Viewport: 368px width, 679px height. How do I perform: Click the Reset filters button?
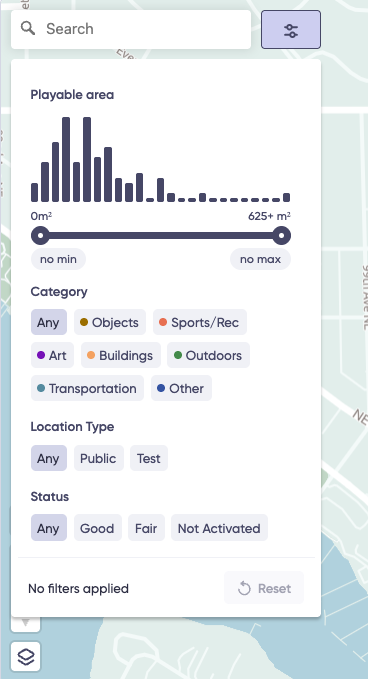coord(264,588)
